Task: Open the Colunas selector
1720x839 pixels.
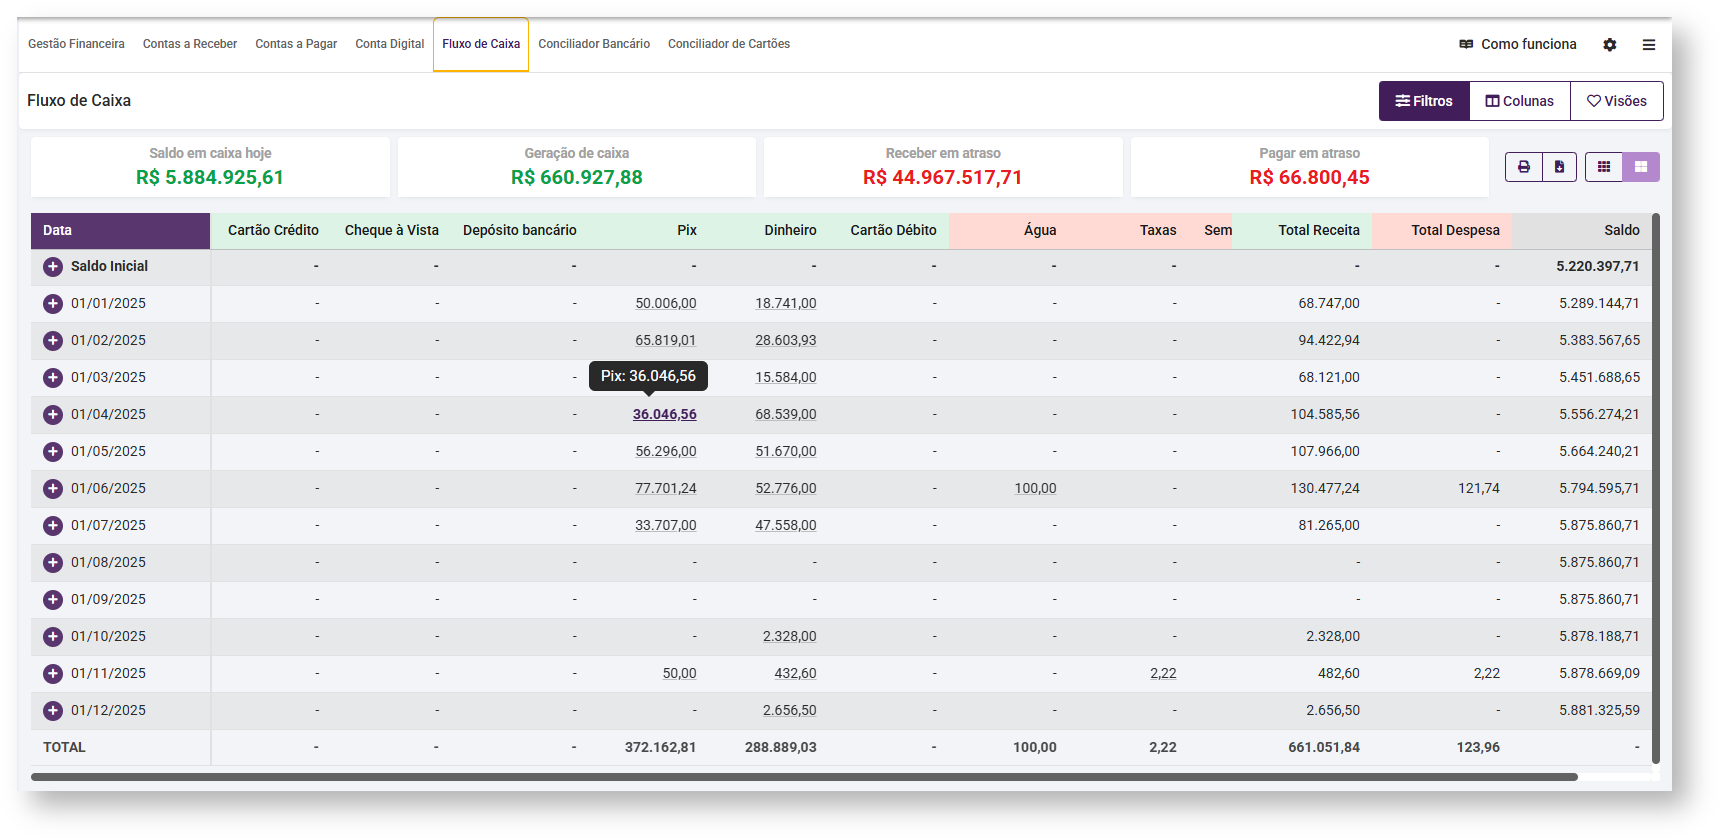Action: [x=1520, y=101]
